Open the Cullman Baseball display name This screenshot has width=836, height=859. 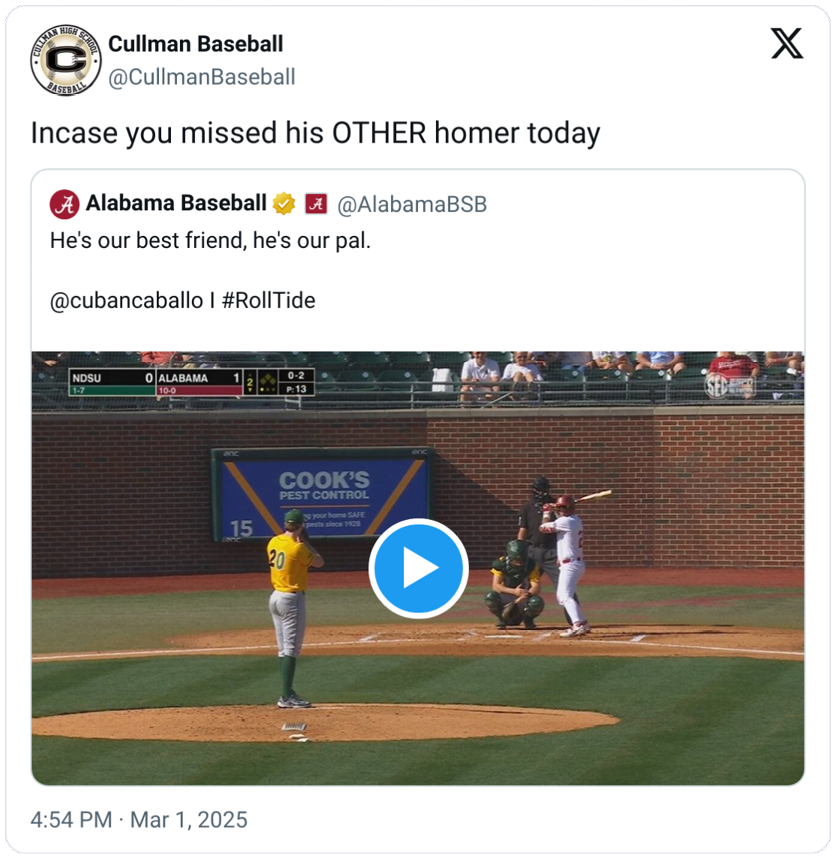coord(195,44)
